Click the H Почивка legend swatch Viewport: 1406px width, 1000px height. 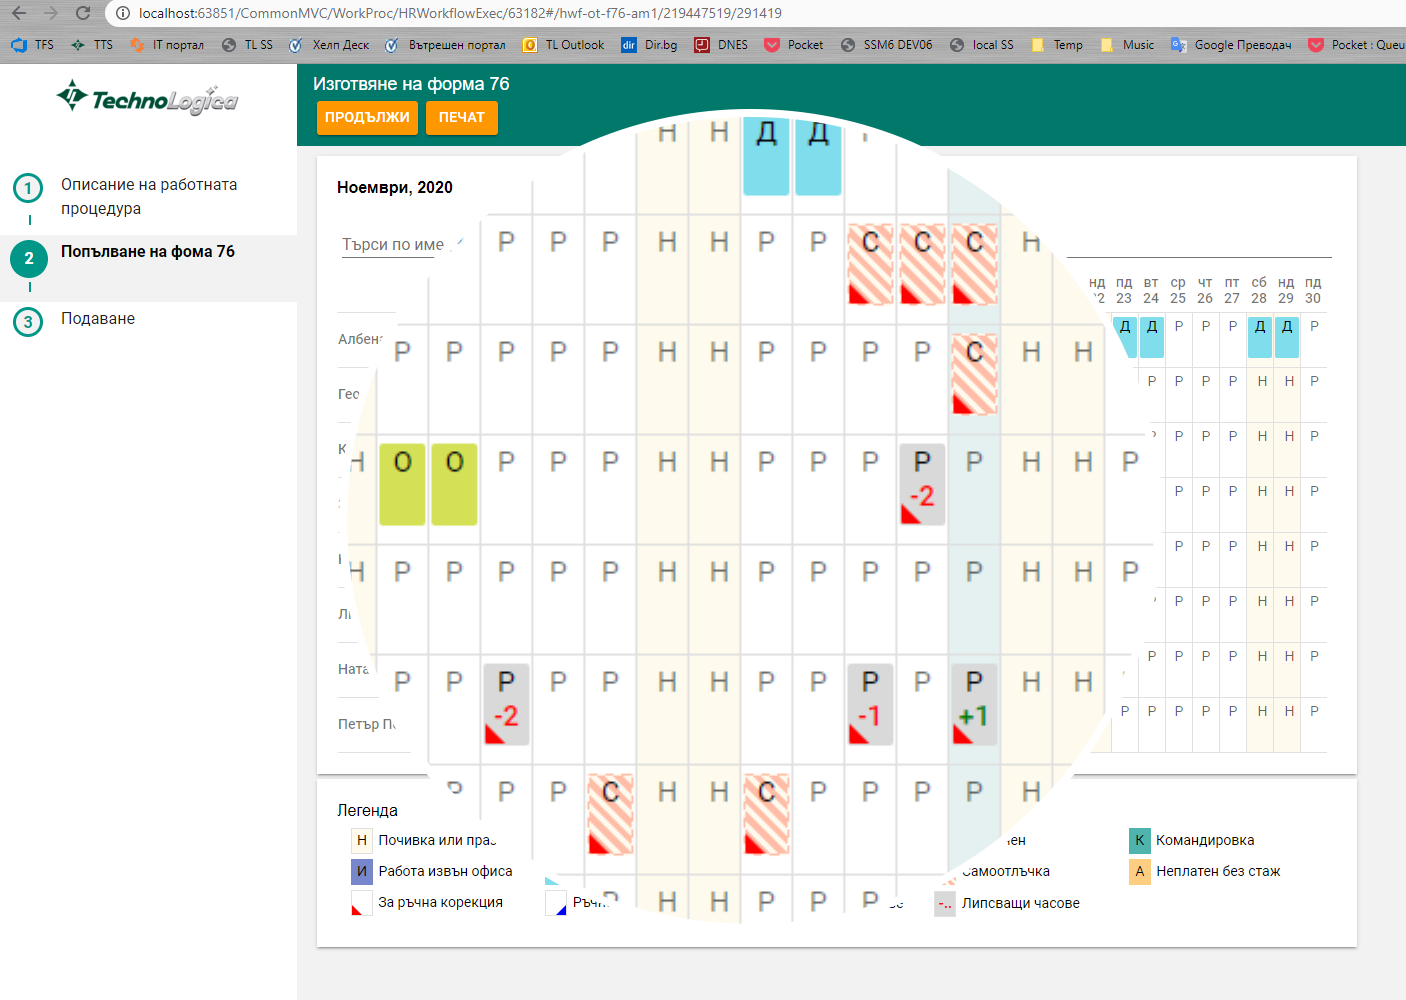coord(362,840)
